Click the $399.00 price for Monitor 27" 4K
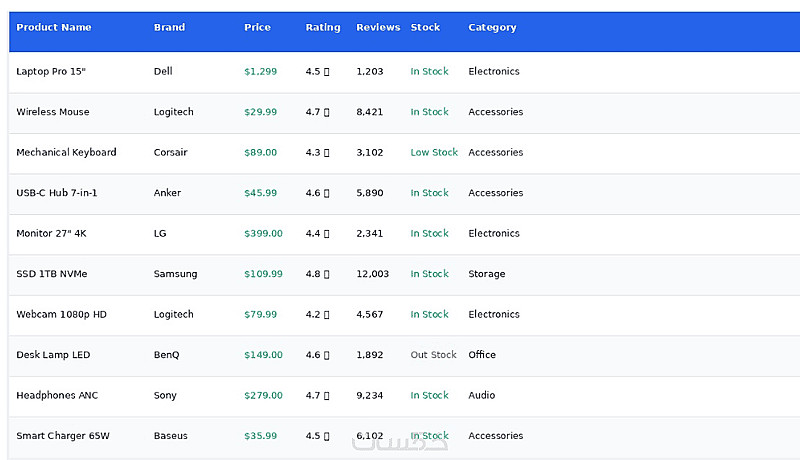Screen dimensions: 800x460 [x=263, y=234]
